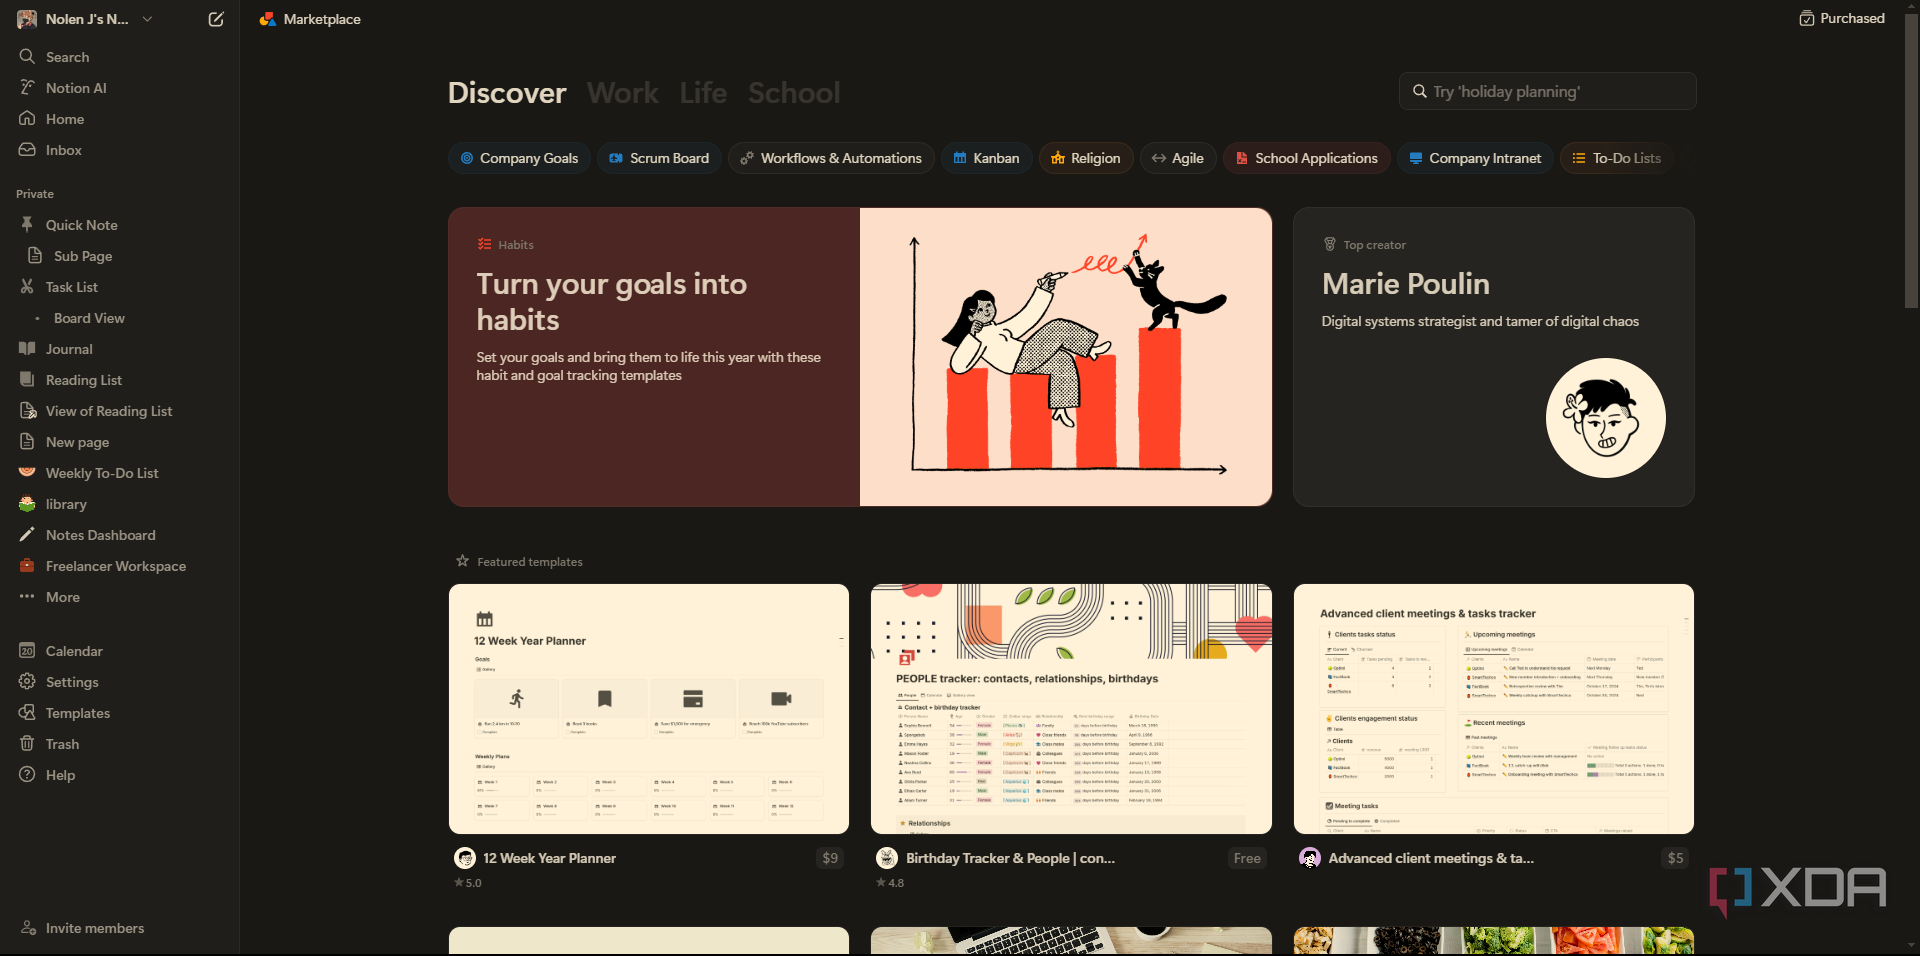Open Sub Page under Quick Note
This screenshot has width=1920, height=956.
(120, 256)
